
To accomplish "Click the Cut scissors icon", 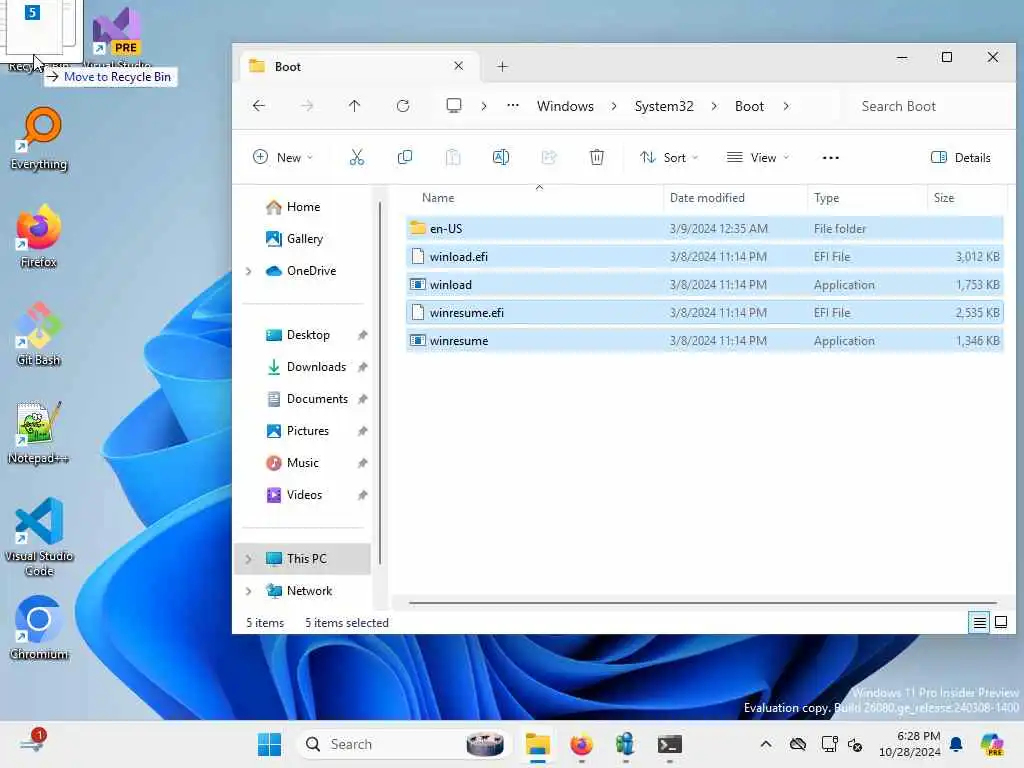I will (x=357, y=157).
